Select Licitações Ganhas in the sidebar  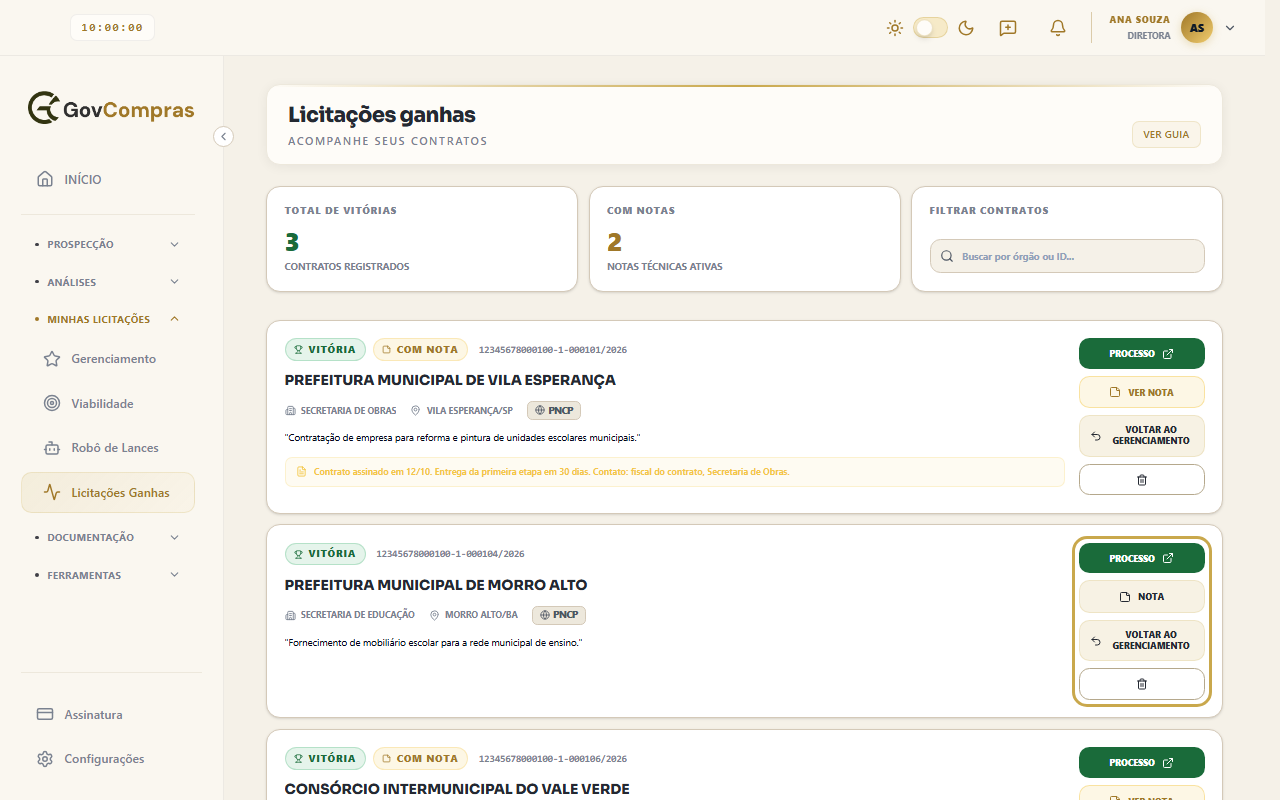pyautogui.click(x=108, y=493)
